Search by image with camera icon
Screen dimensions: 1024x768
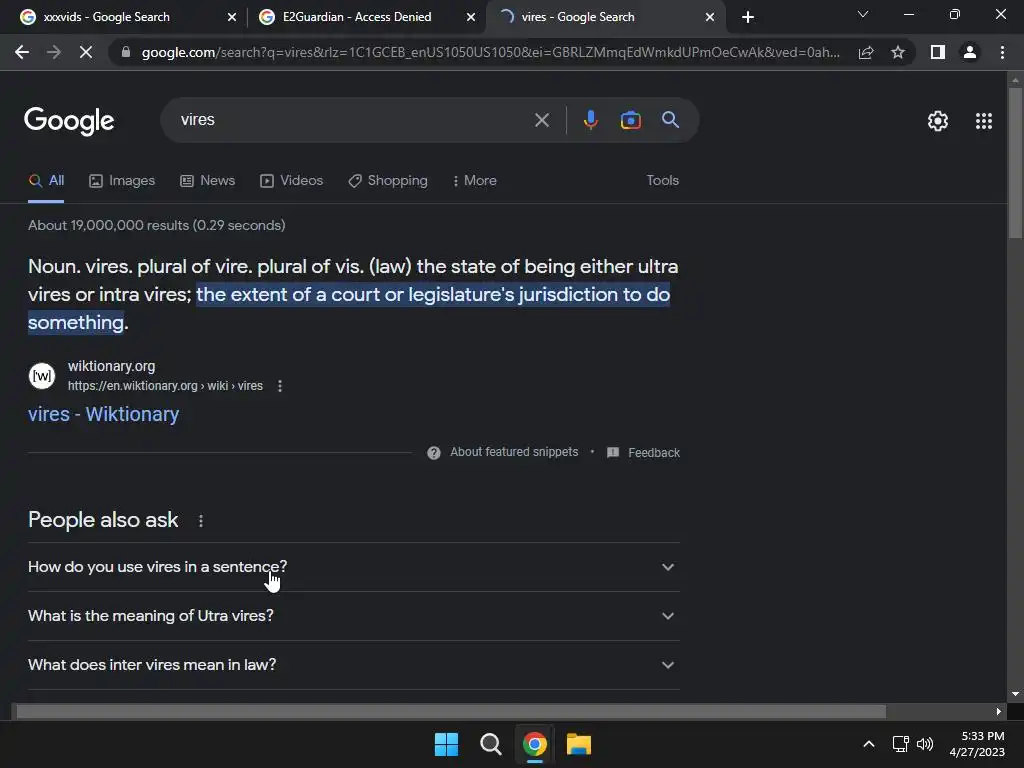coord(630,120)
